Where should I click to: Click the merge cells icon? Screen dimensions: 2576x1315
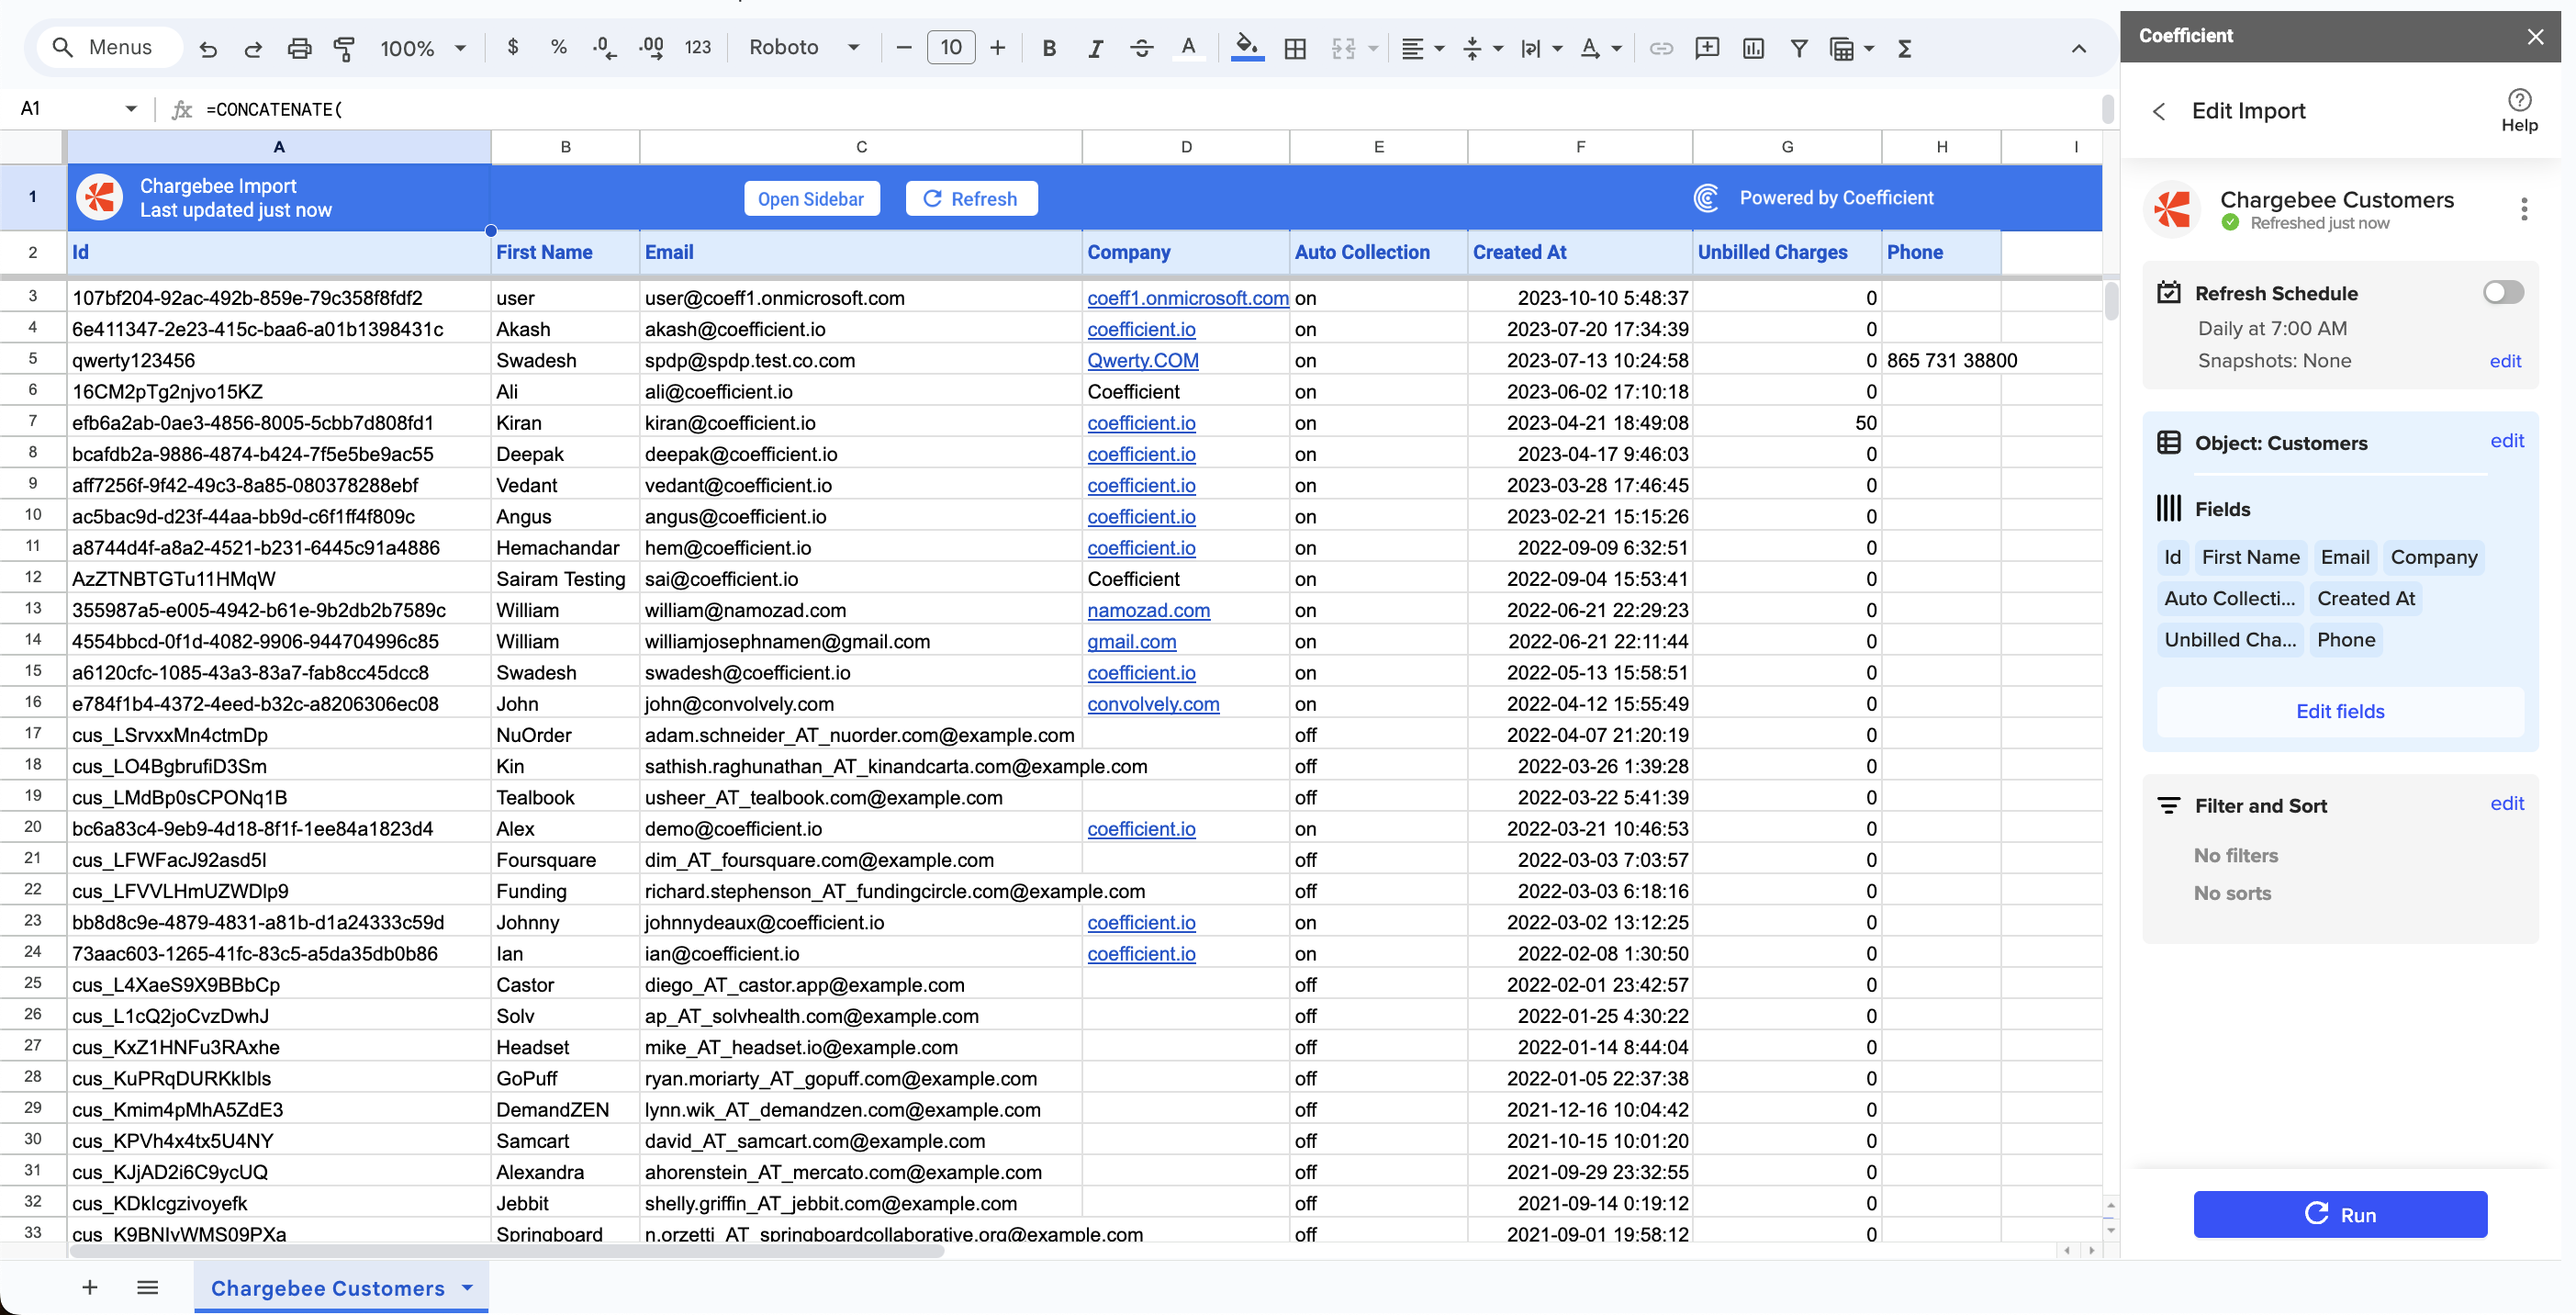click(1343, 48)
